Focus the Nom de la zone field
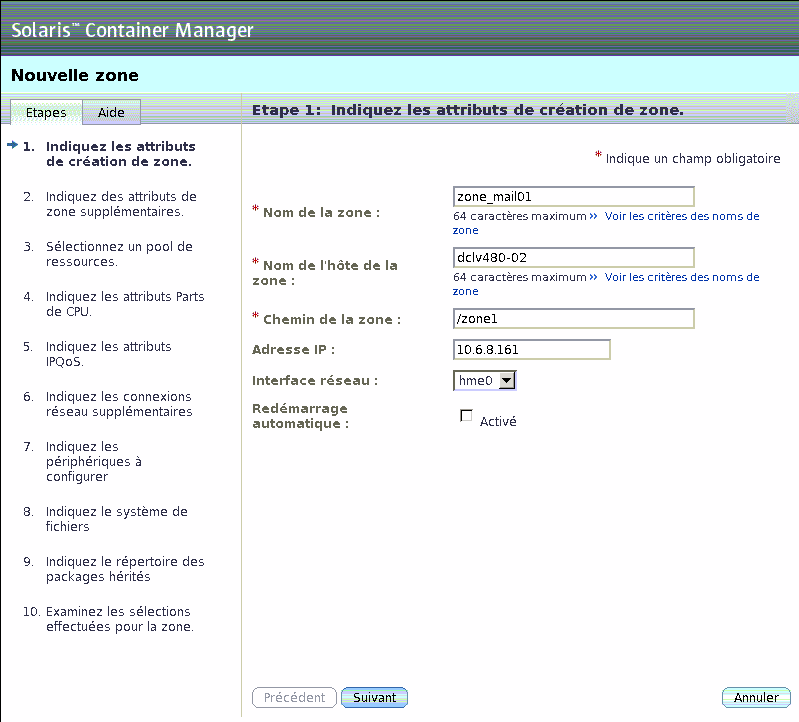The width and height of the screenshot is (799, 722). tap(574, 197)
